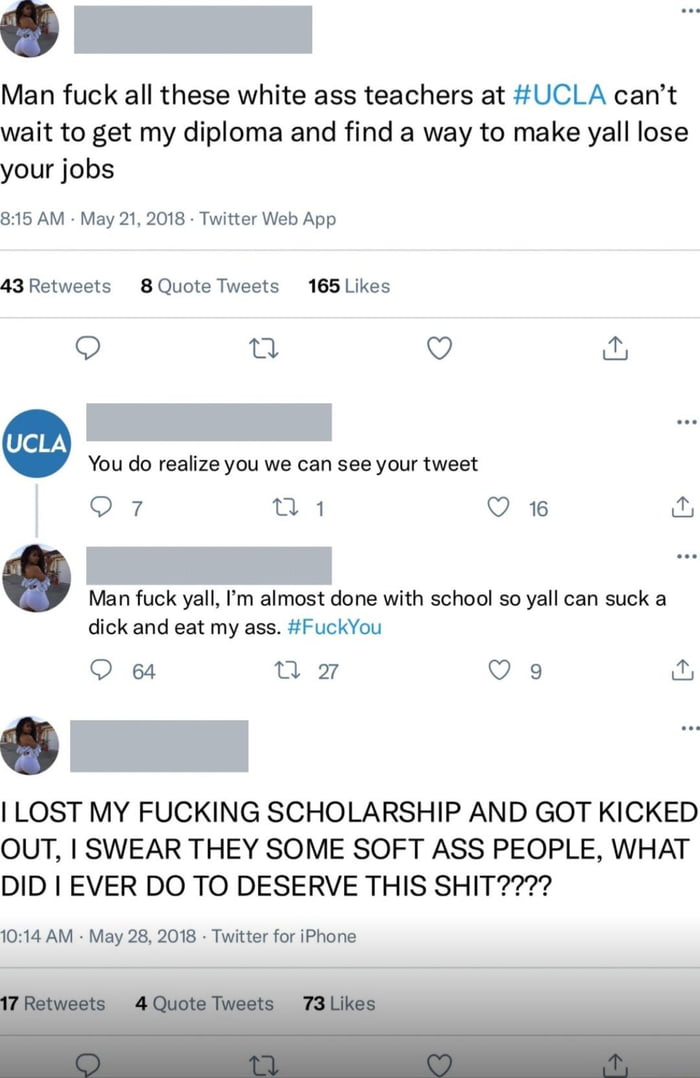View the 165 Likes list
Viewport: 700px width, 1078px height.
point(348,286)
